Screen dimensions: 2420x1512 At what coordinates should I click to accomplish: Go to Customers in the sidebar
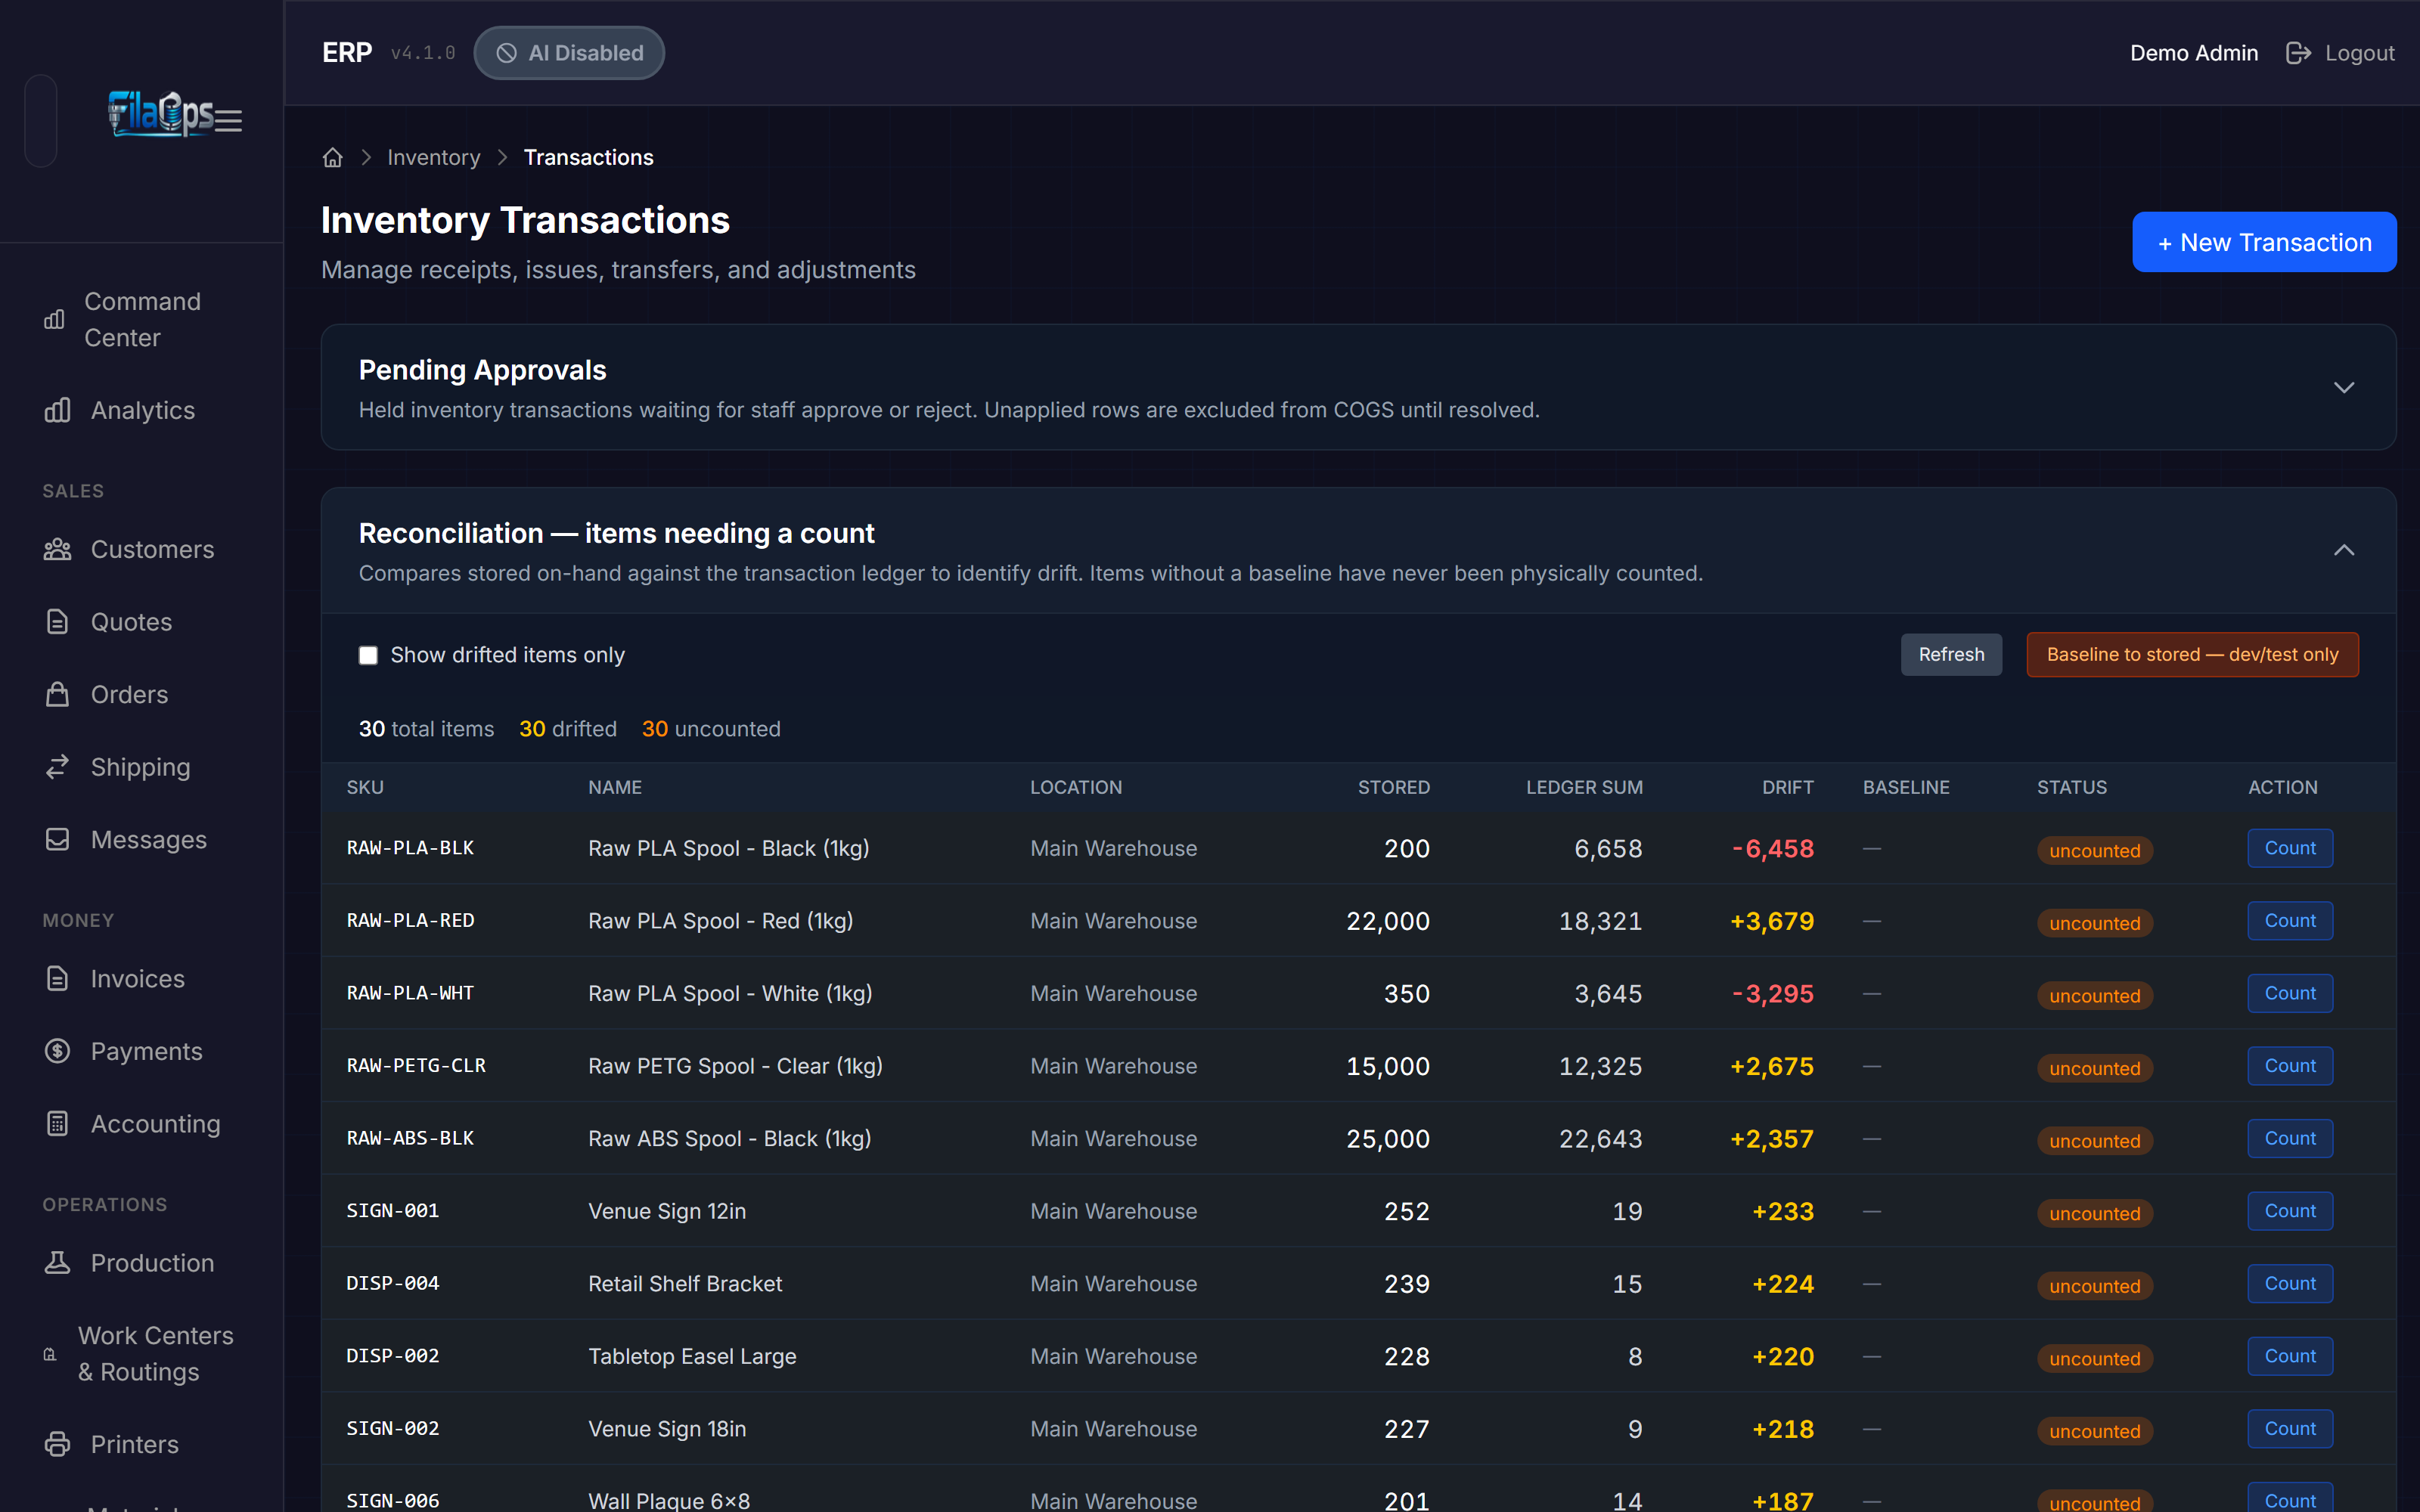coord(142,549)
